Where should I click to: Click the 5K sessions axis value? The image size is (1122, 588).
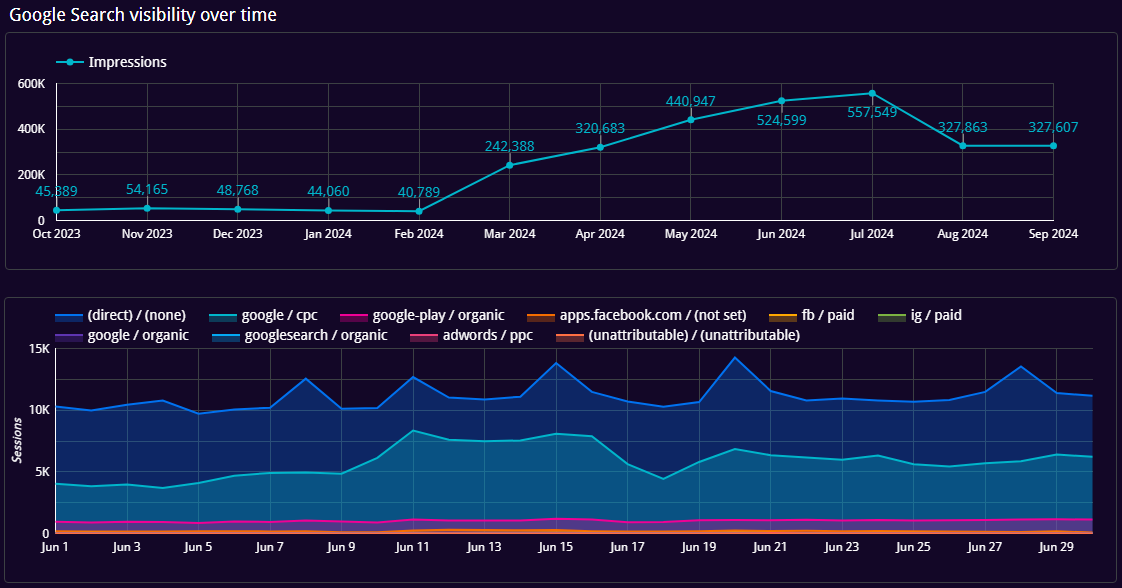click(x=42, y=471)
